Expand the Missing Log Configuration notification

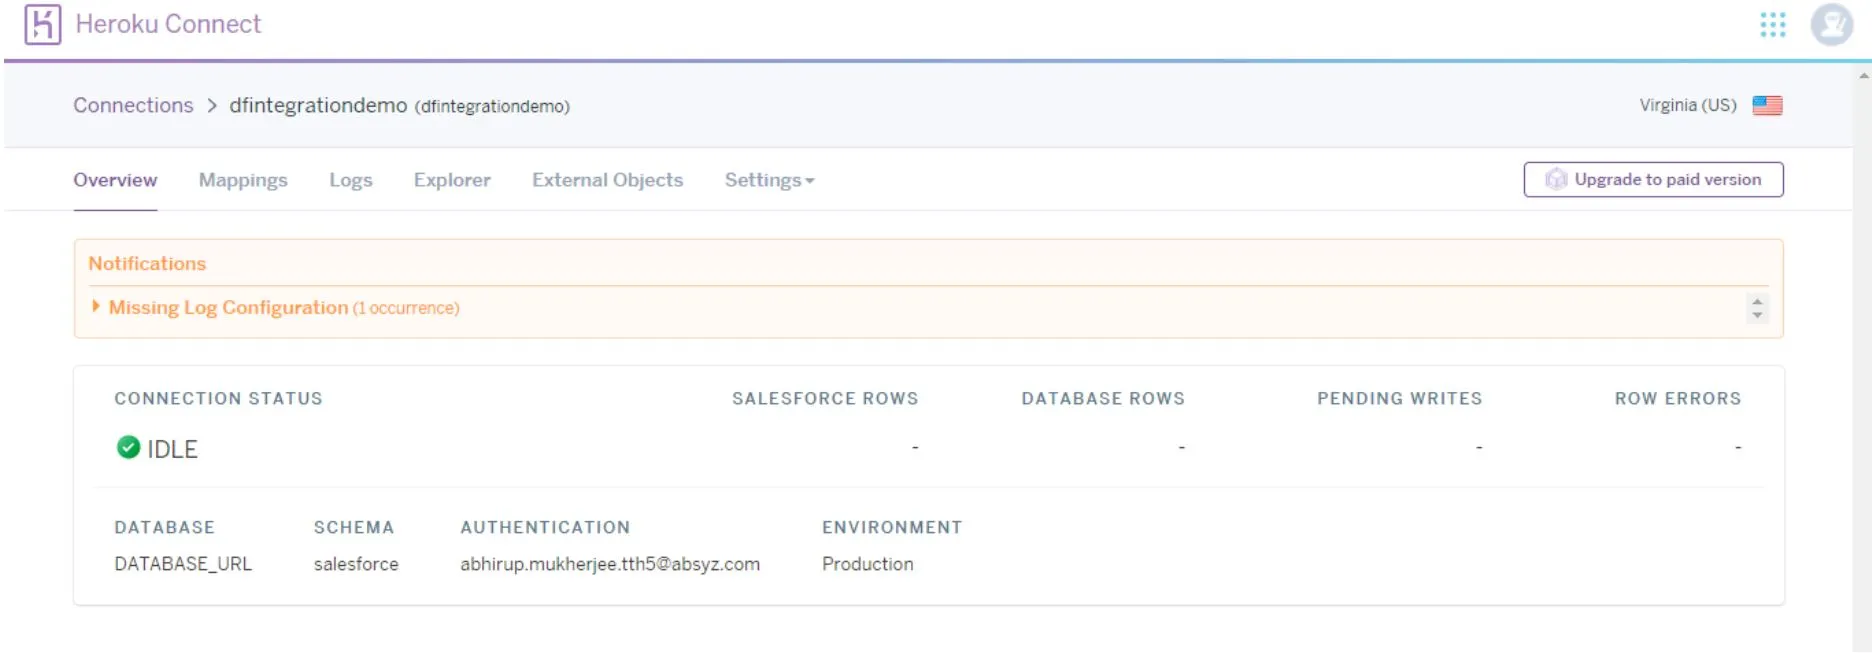96,307
